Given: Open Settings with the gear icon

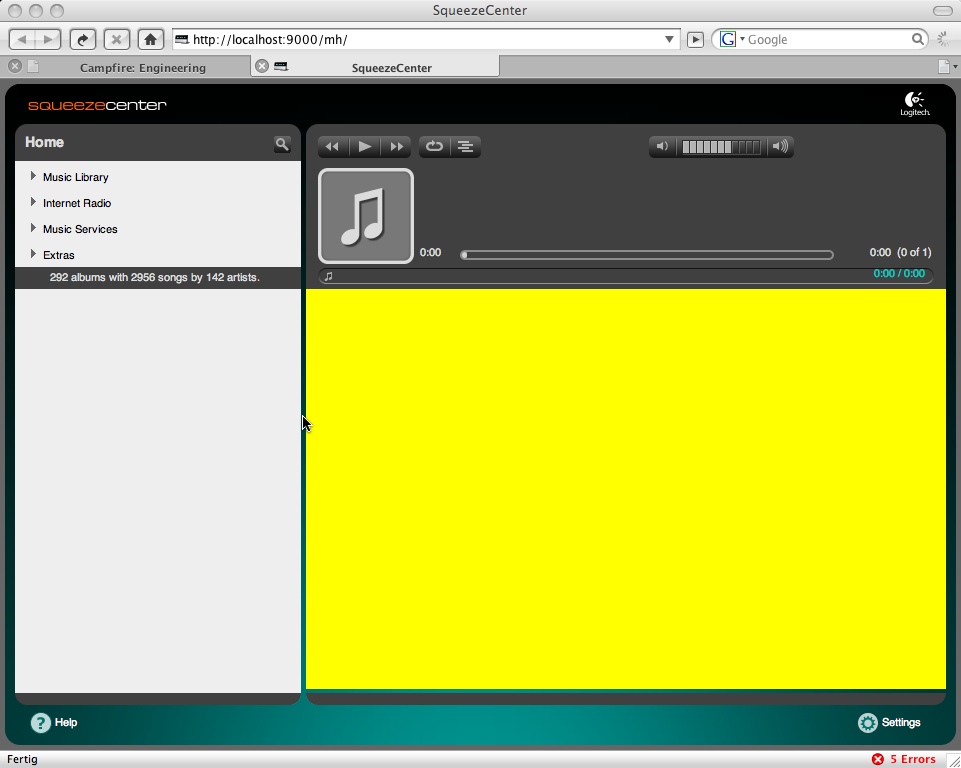Looking at the screenshot, I should pyautogui.click(x=888, y=723).
